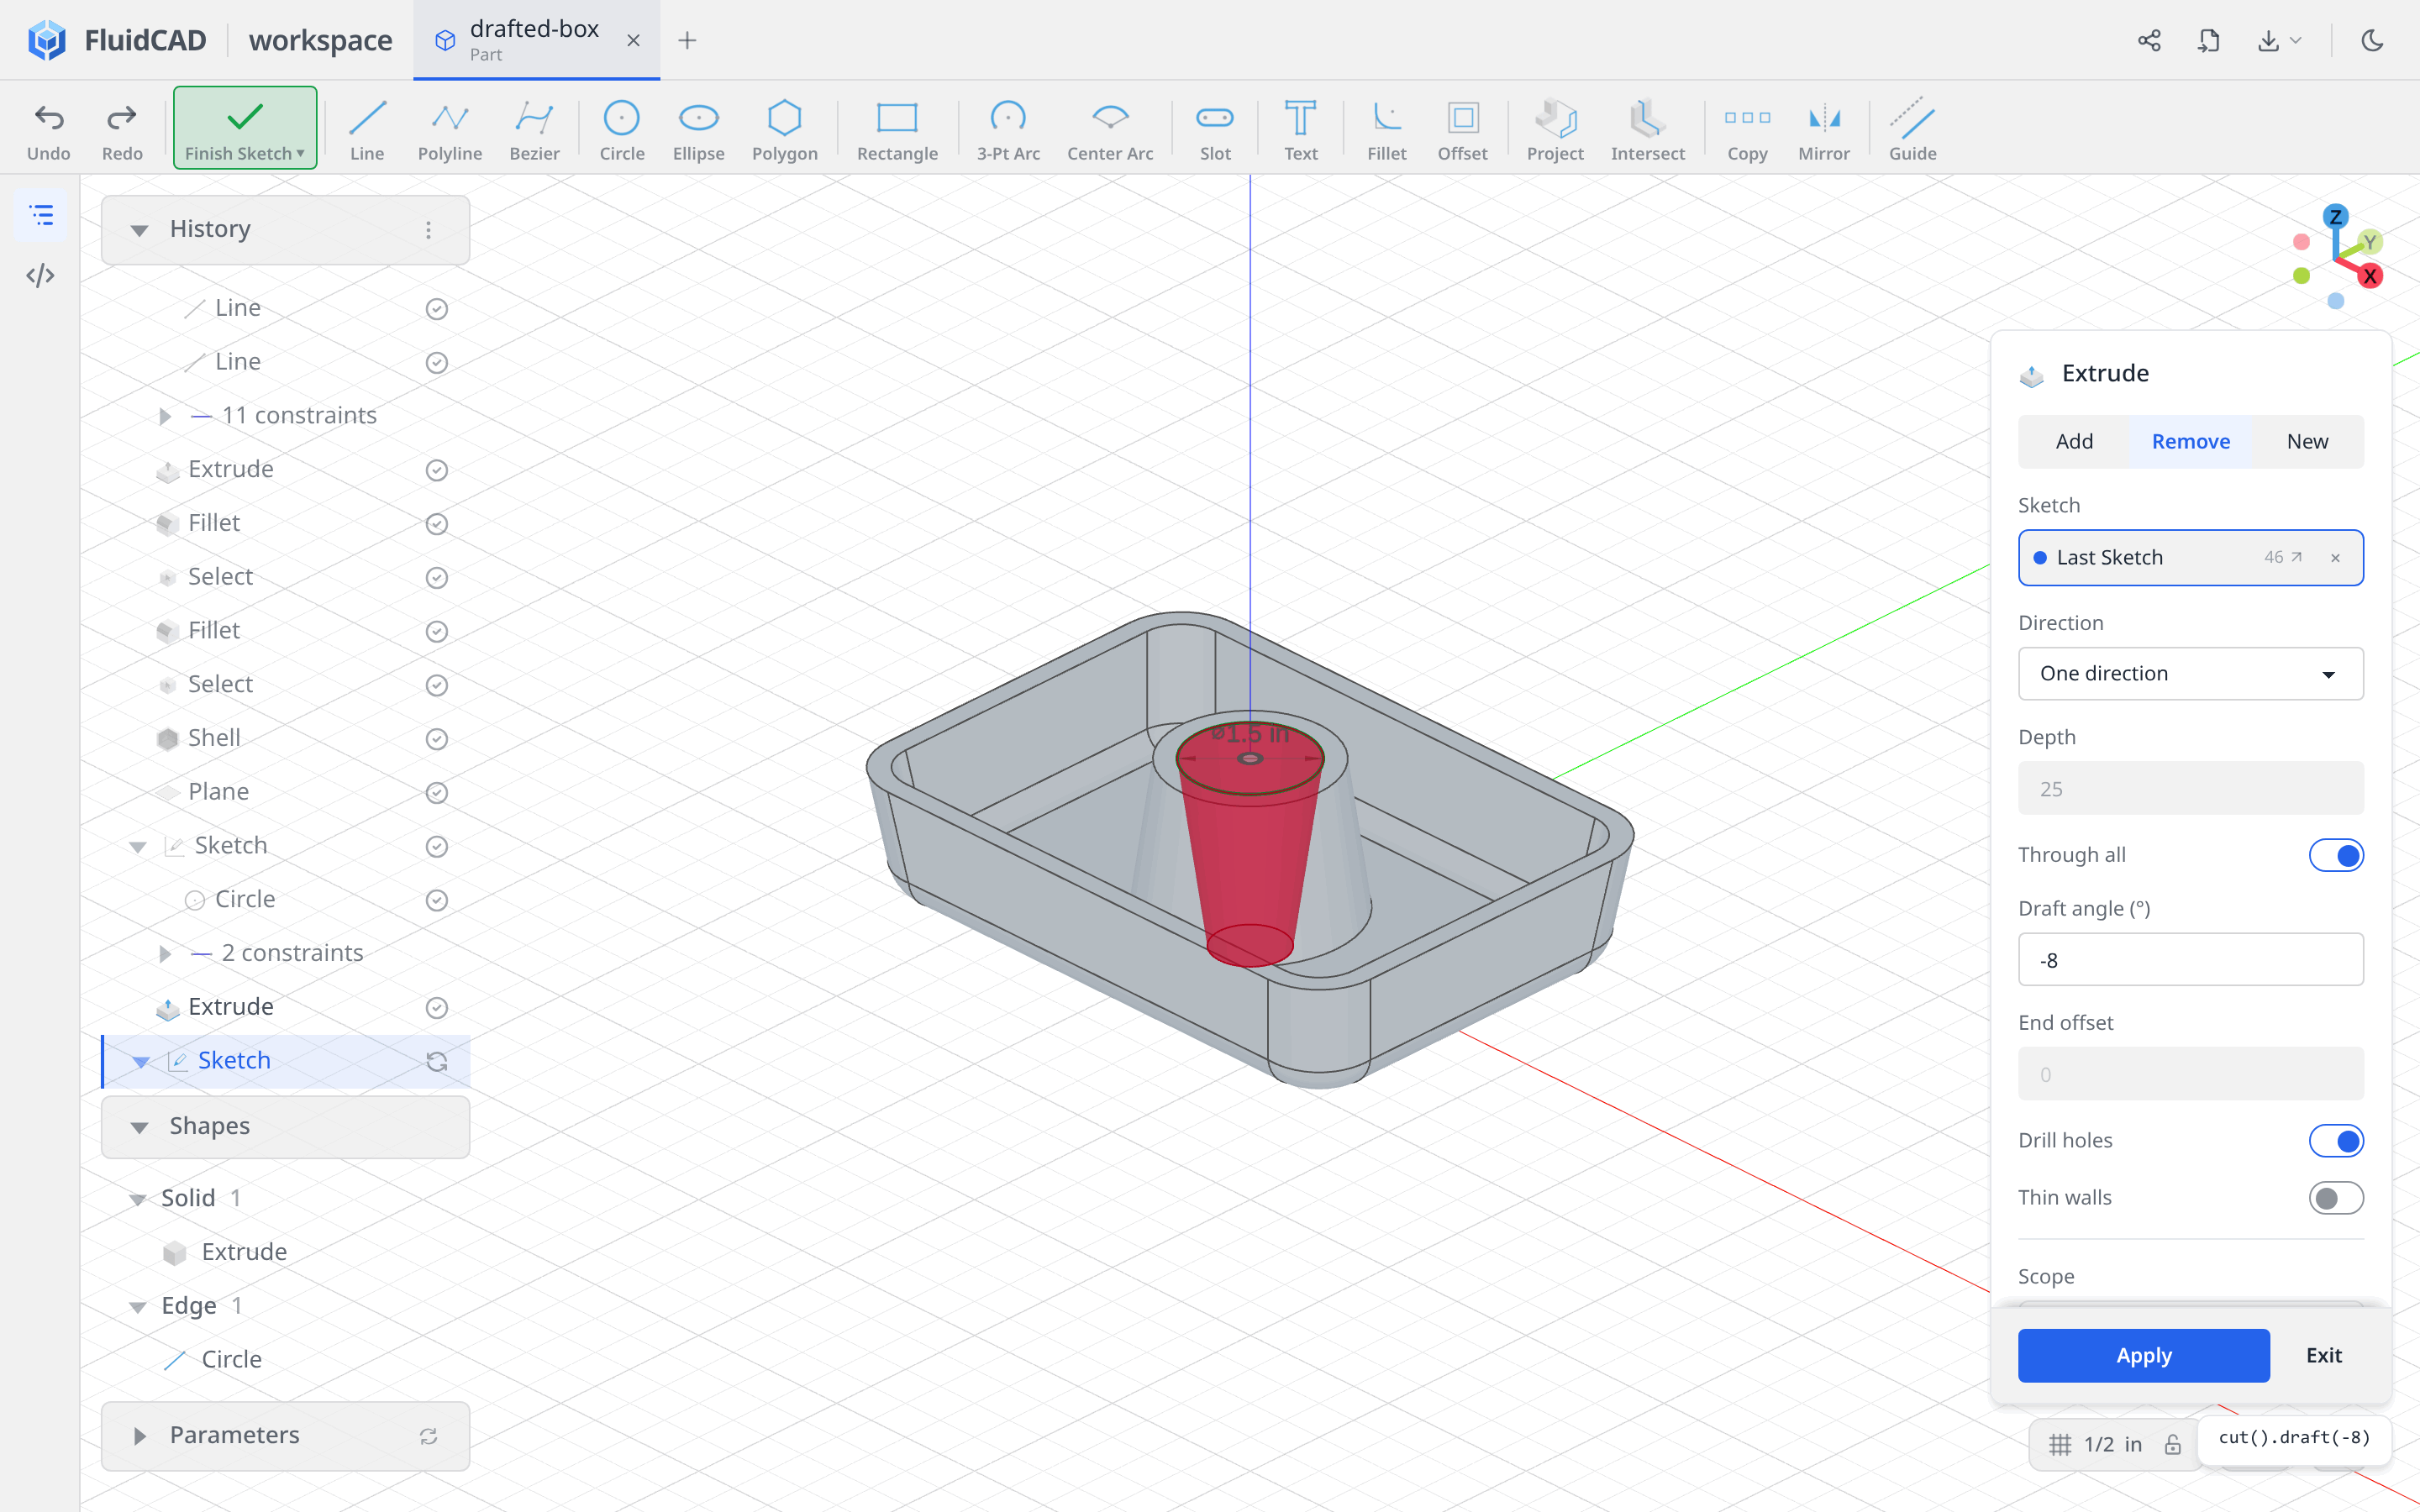Open the drafted-box Part tab
The image size is (2420, 1512).
click(x=536, y=40)
